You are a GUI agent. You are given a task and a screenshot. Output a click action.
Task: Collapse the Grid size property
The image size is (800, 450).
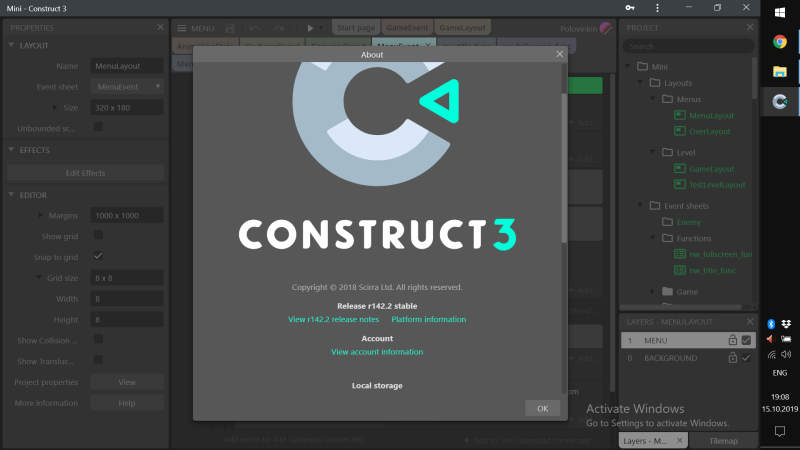tap(38, 277)
